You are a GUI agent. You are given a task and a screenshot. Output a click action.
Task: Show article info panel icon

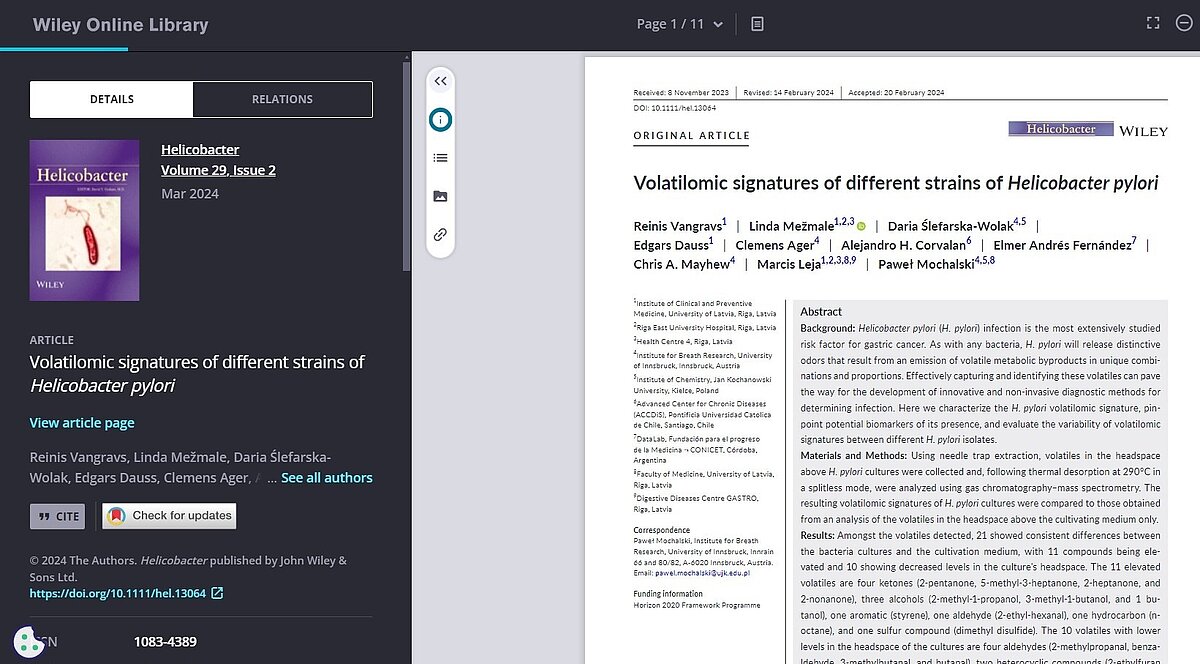tap(440, 120)
